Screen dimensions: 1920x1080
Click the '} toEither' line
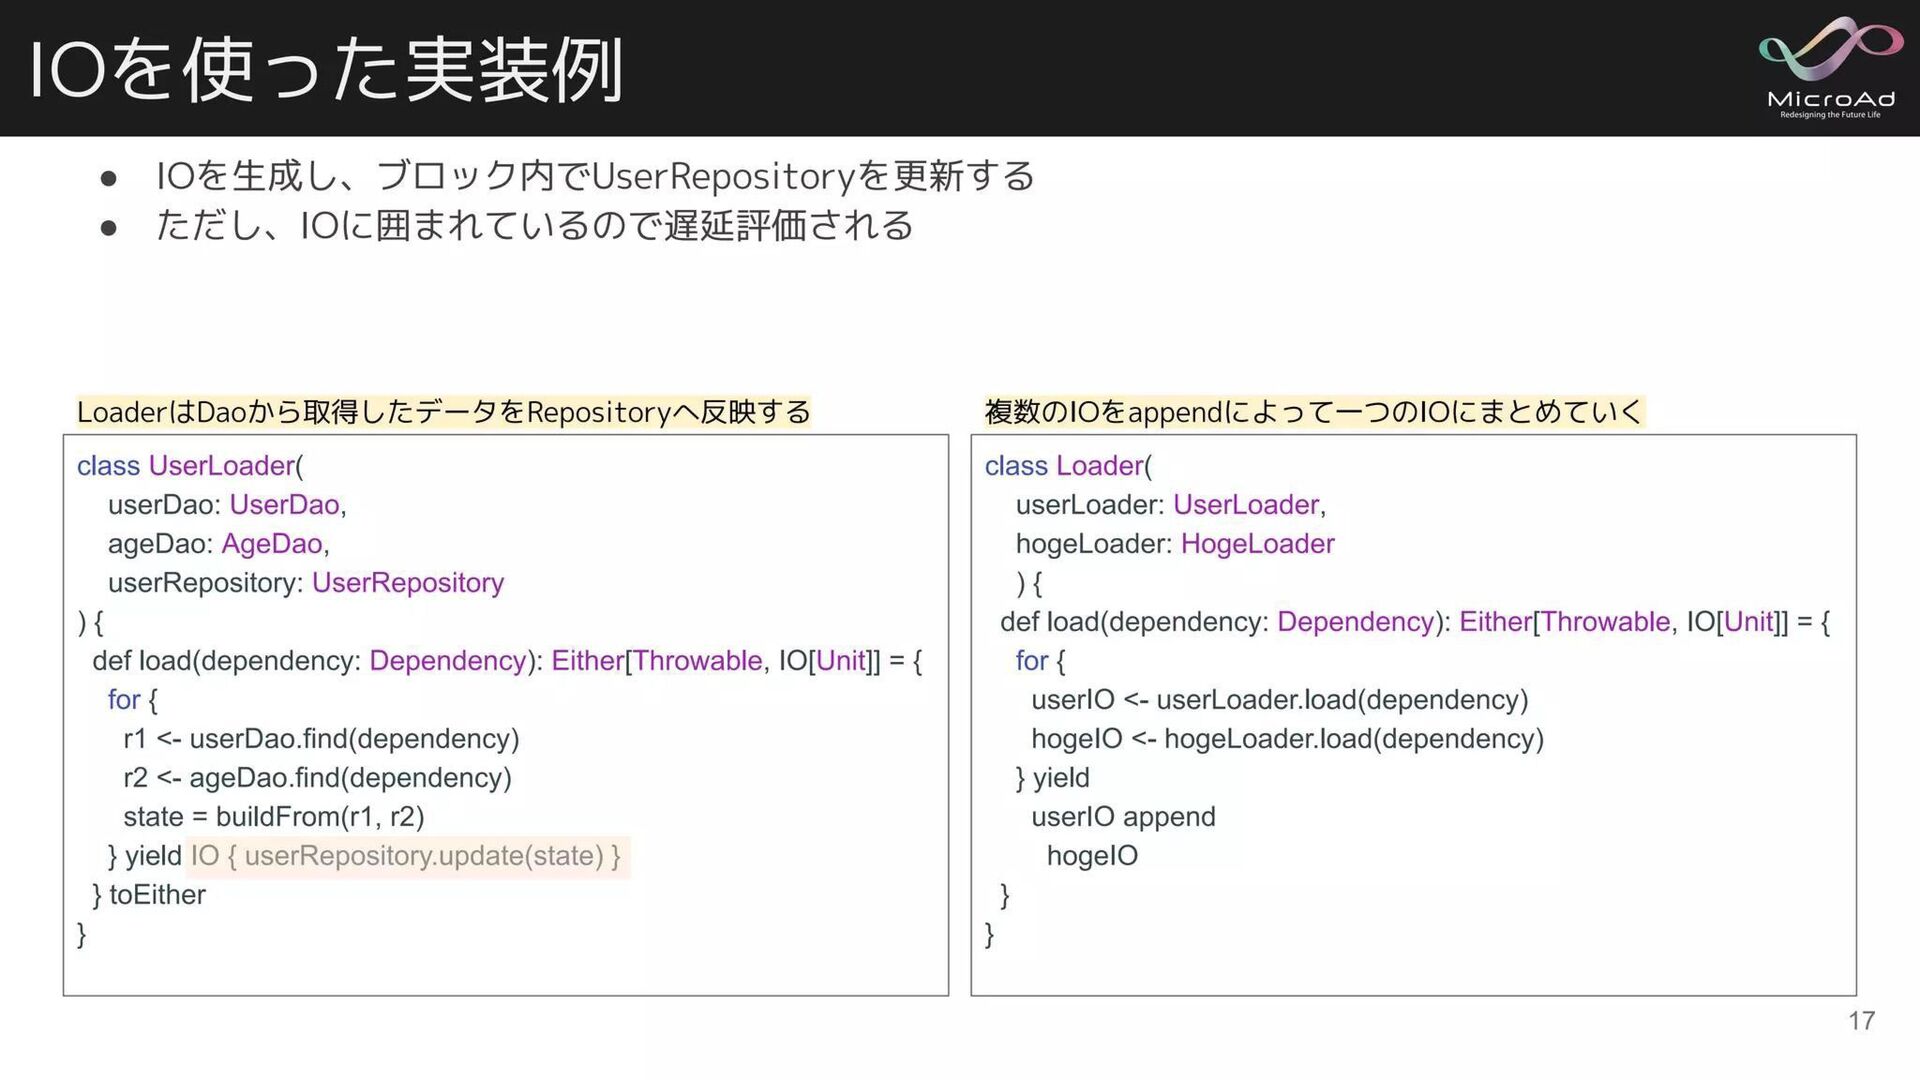coord(149,895)
